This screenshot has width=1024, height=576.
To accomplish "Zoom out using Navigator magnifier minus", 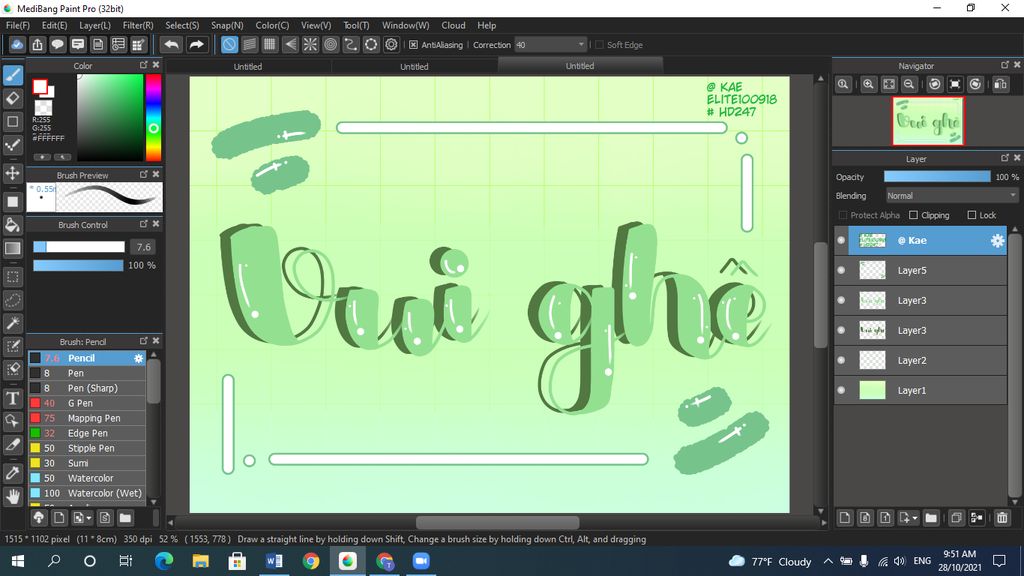I will pos(908,84).
